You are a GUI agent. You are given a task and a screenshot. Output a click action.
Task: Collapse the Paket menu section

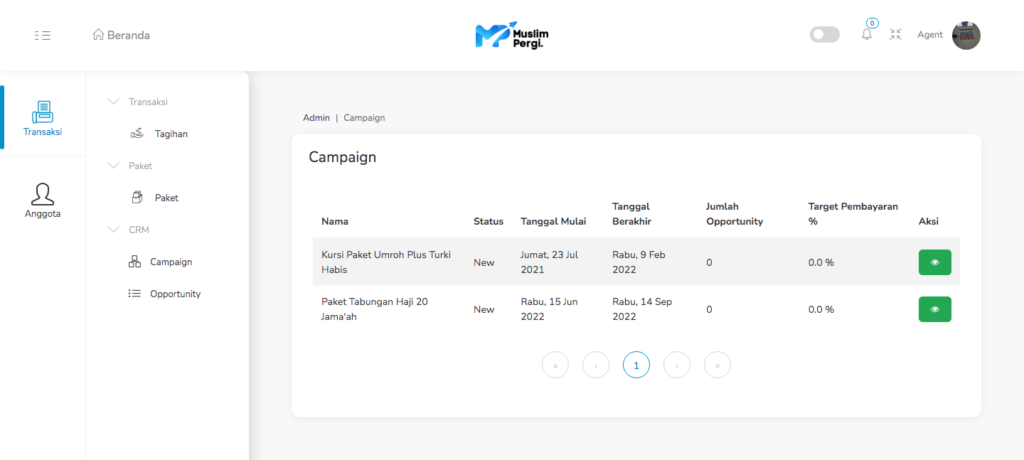113,166
